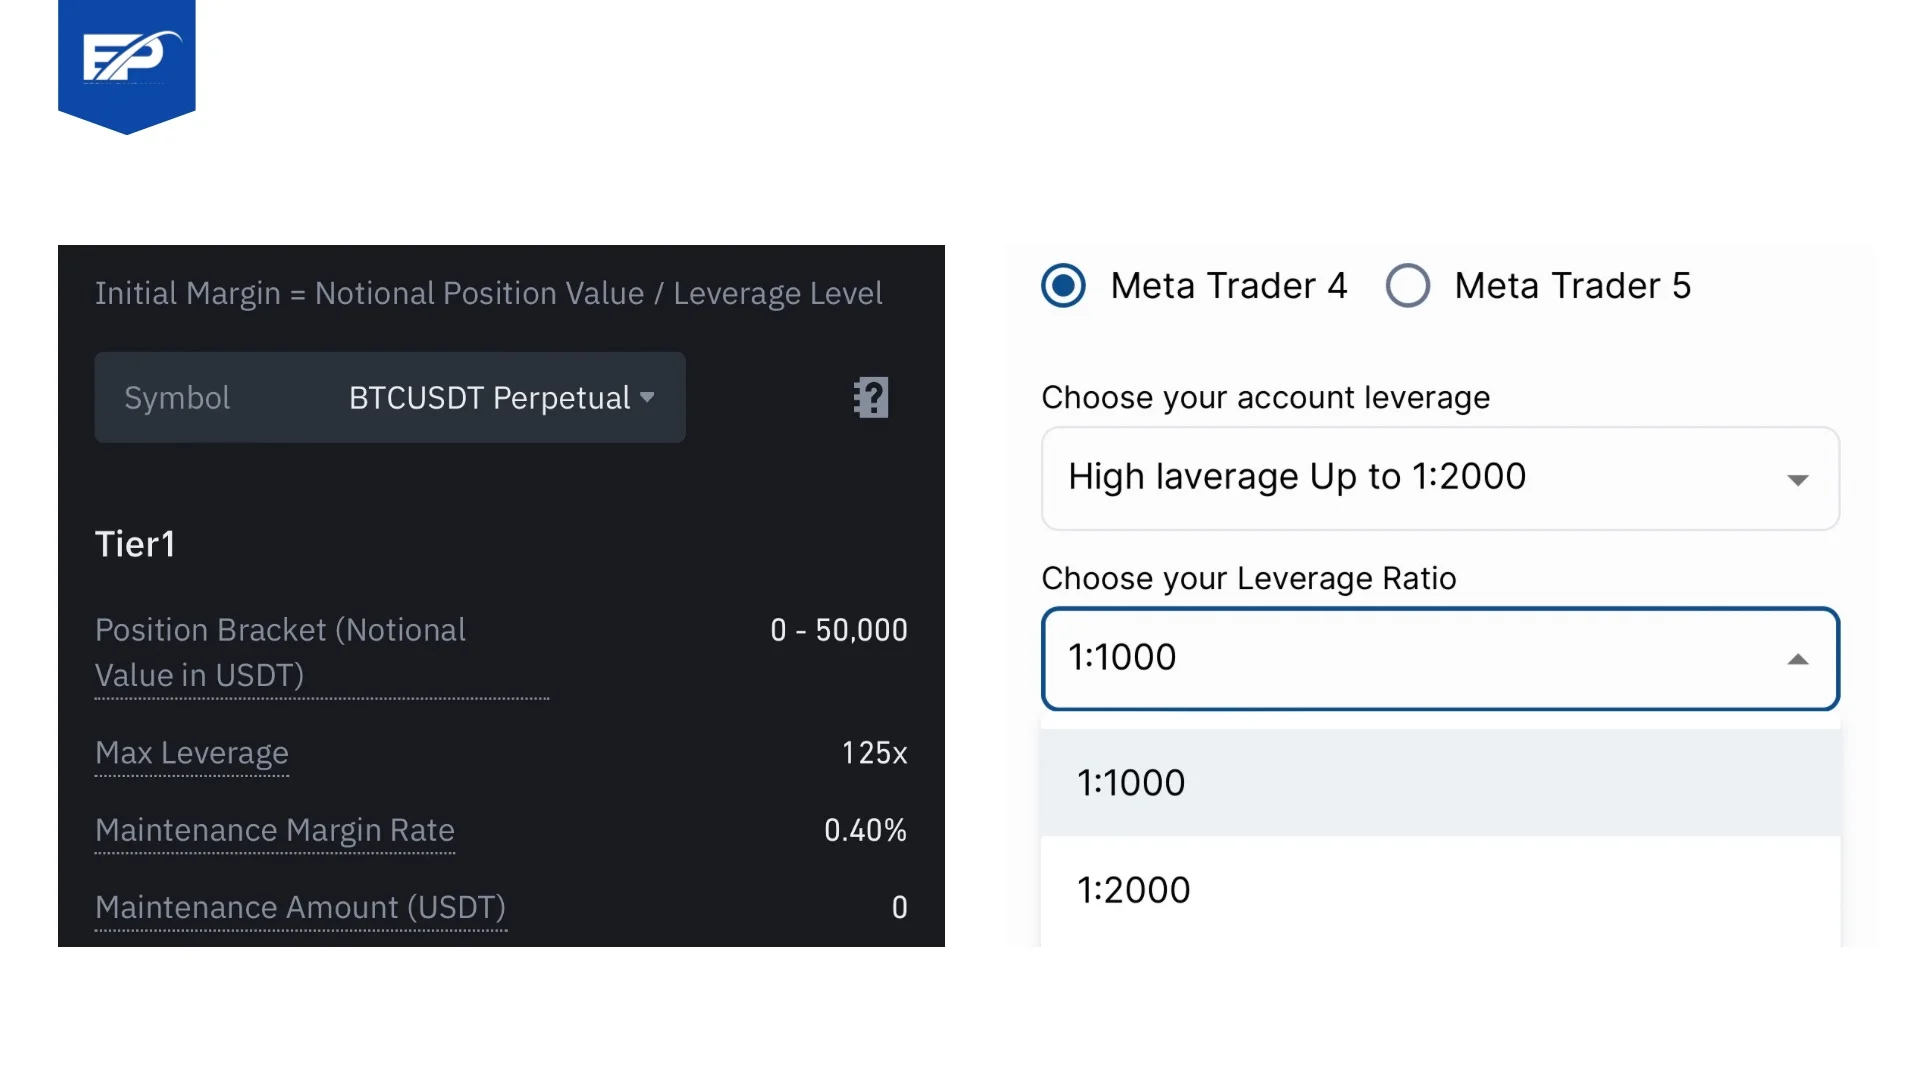The width and height of the screenshot is (1920, 1080).
Task: Select Meta Trader 4 radio button
Action: pyautogui.click(x=1063, y=286)
